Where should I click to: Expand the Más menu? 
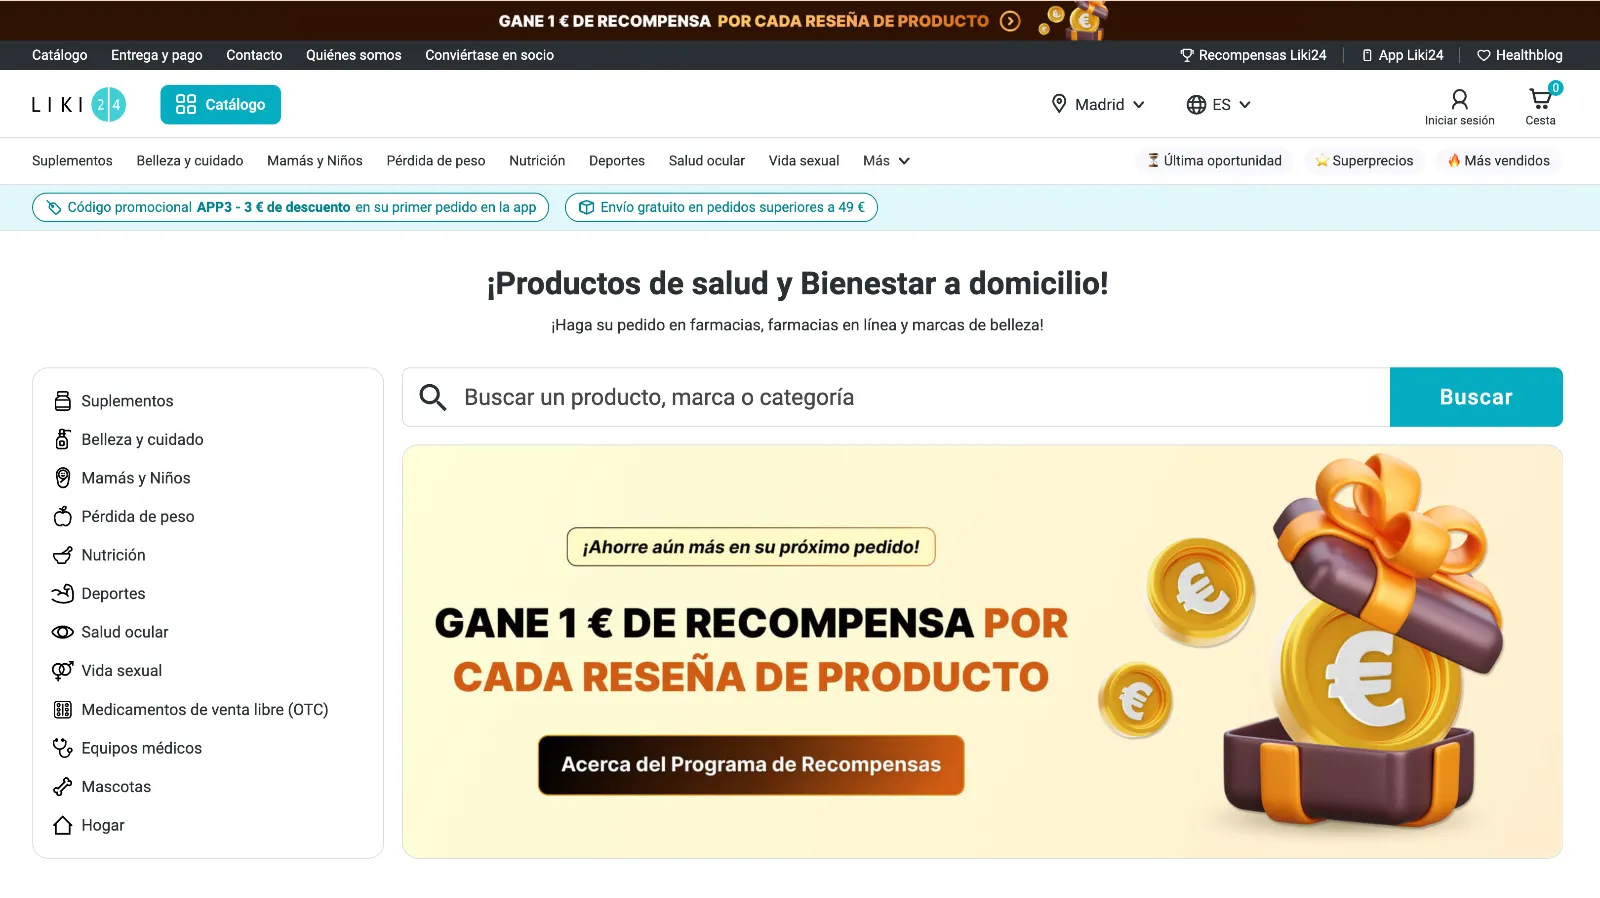(886, 161)
